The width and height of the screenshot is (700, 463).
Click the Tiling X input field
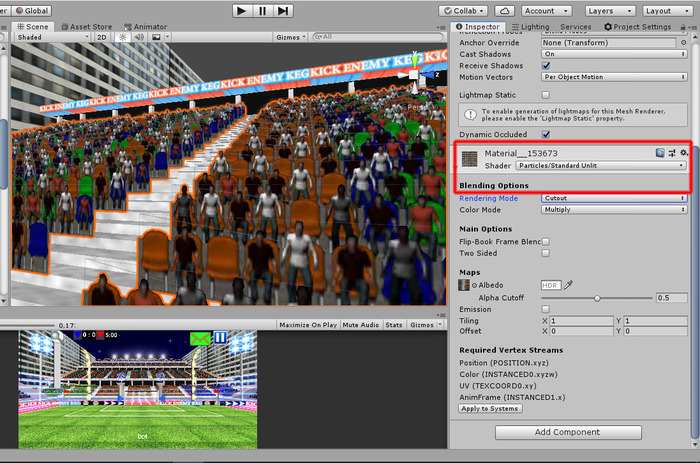click(x=581, y=321)
